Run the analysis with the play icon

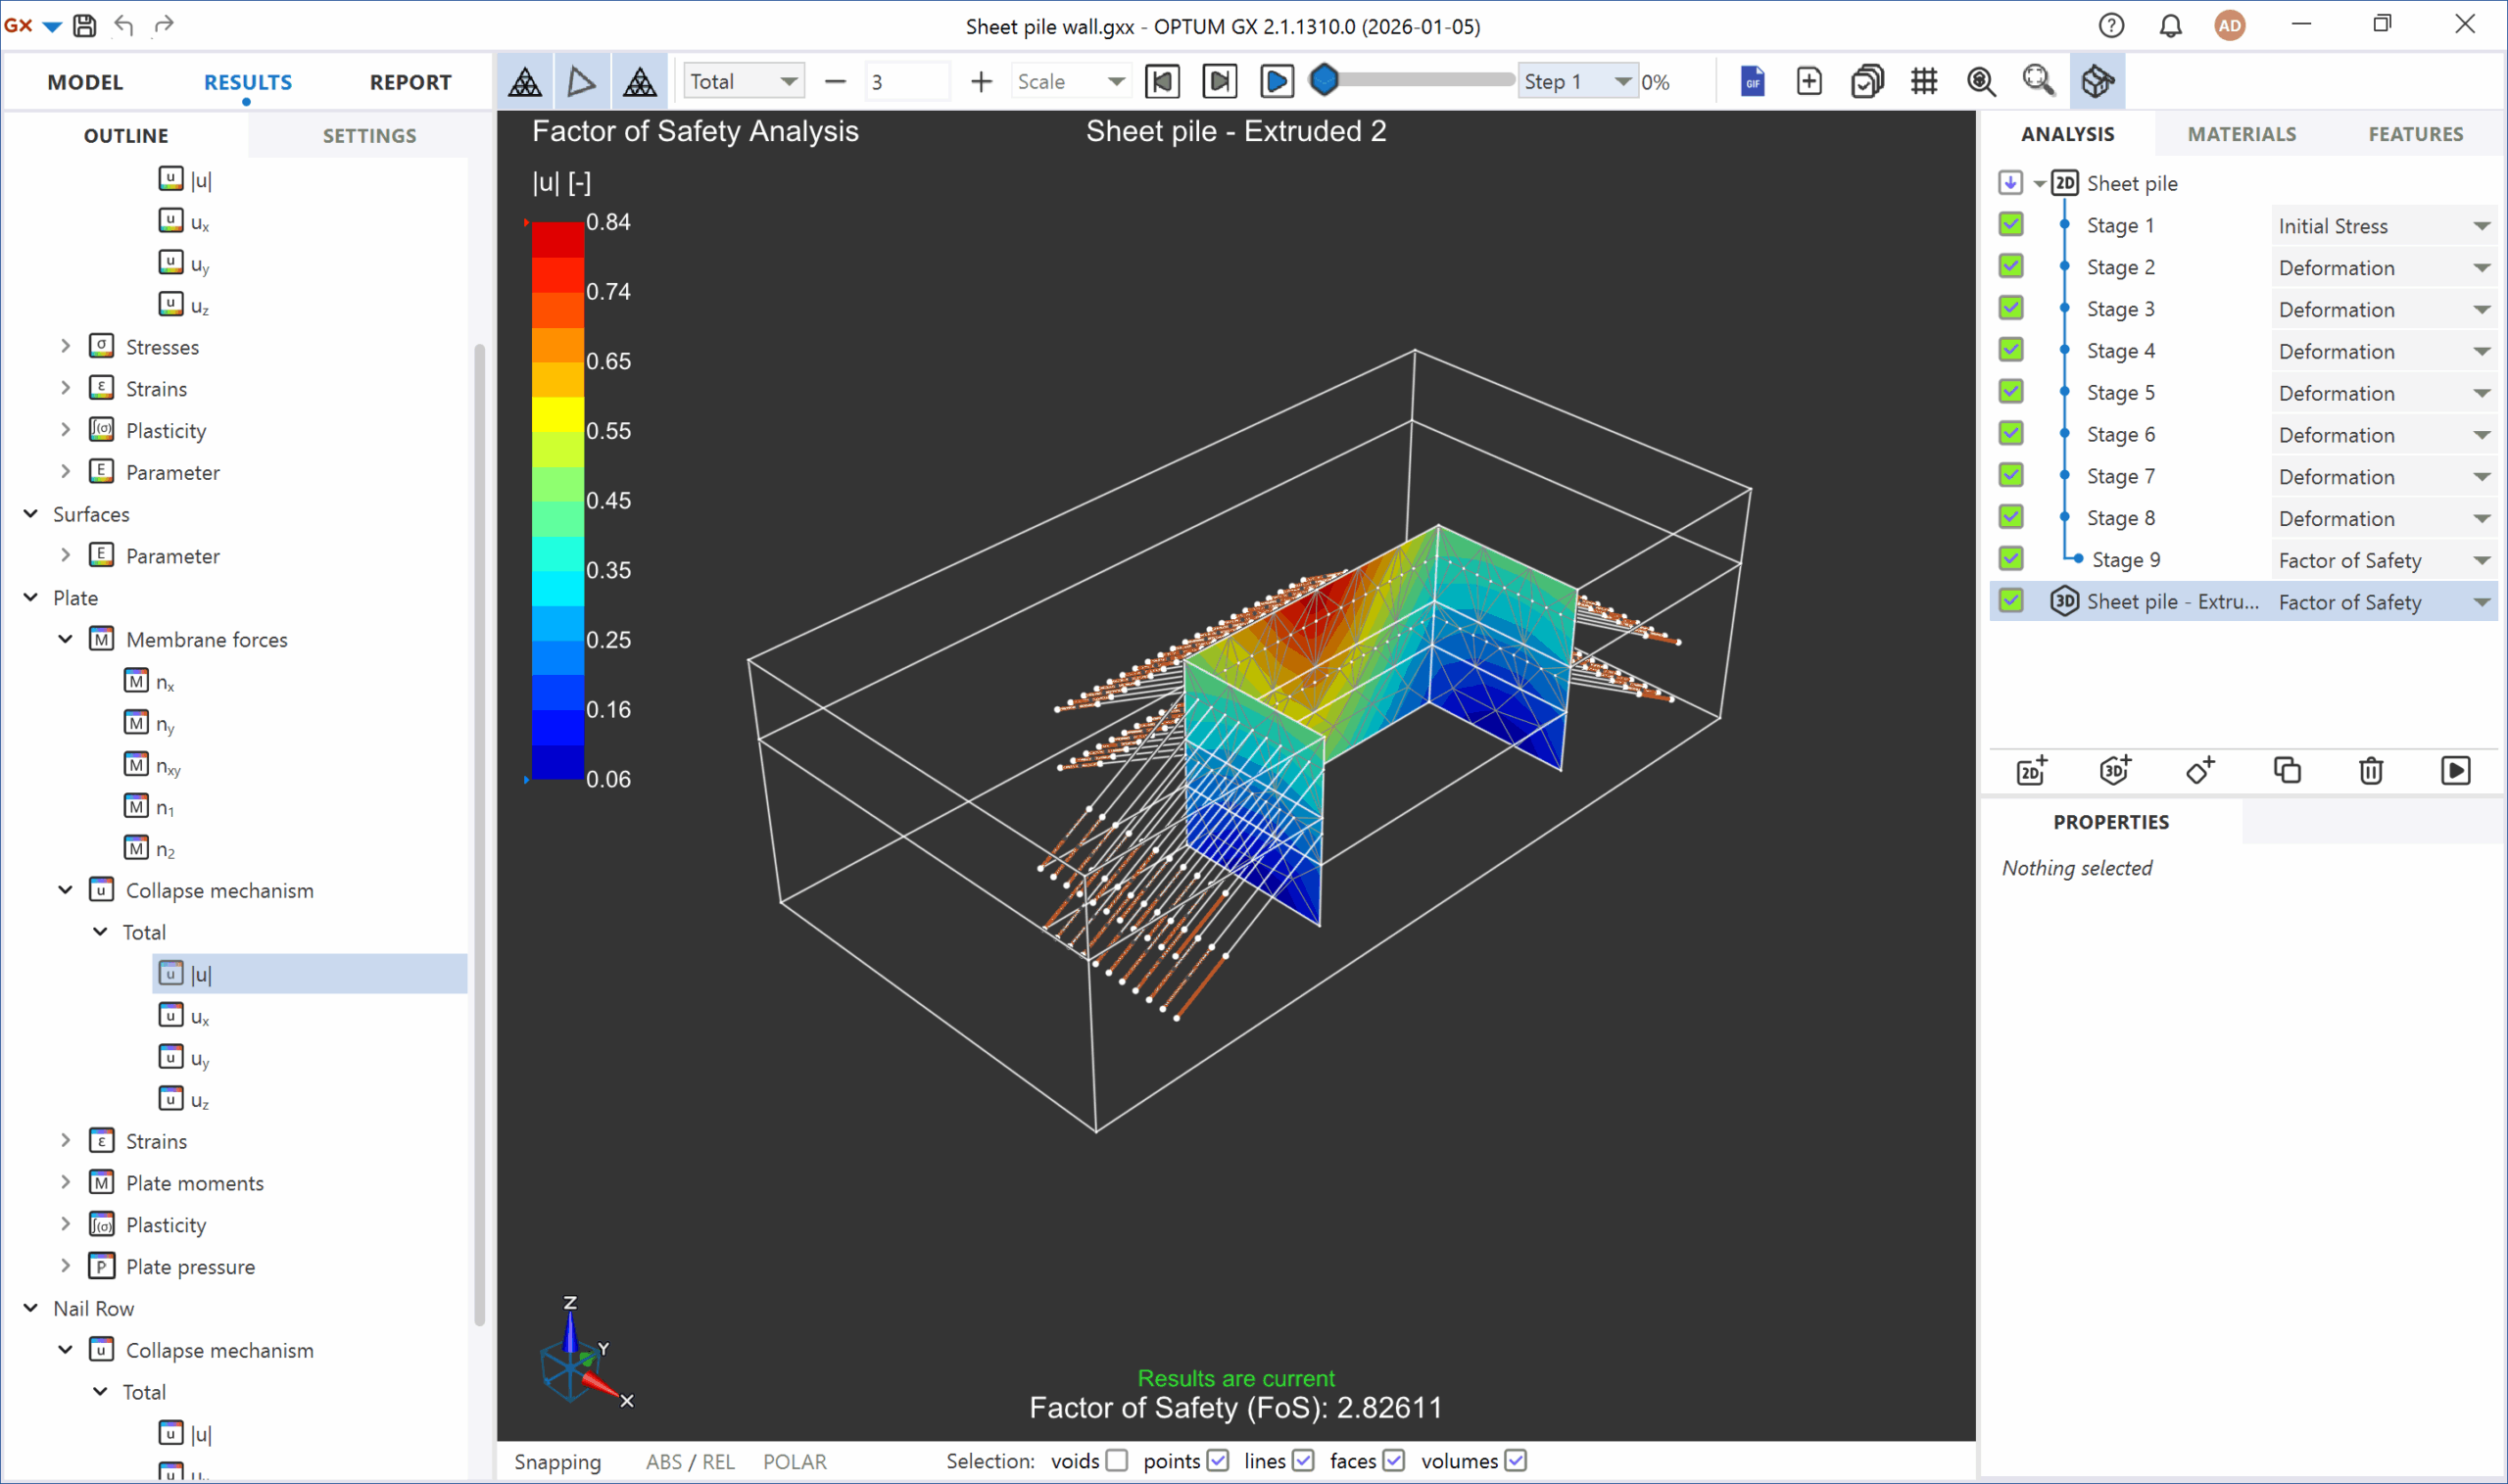click(x=2456, y=770)
